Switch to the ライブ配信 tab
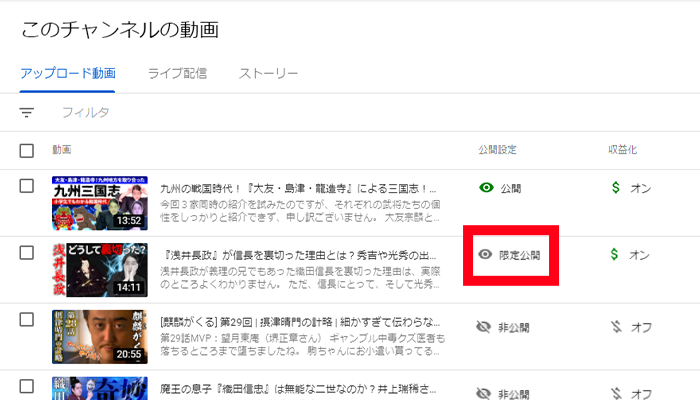The image size is (700, 400). pyautogui.click(x=177, y=73)
